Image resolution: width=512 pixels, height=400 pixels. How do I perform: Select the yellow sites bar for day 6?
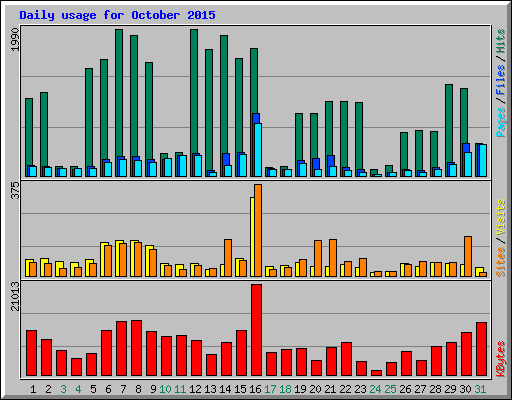(103, 260)
